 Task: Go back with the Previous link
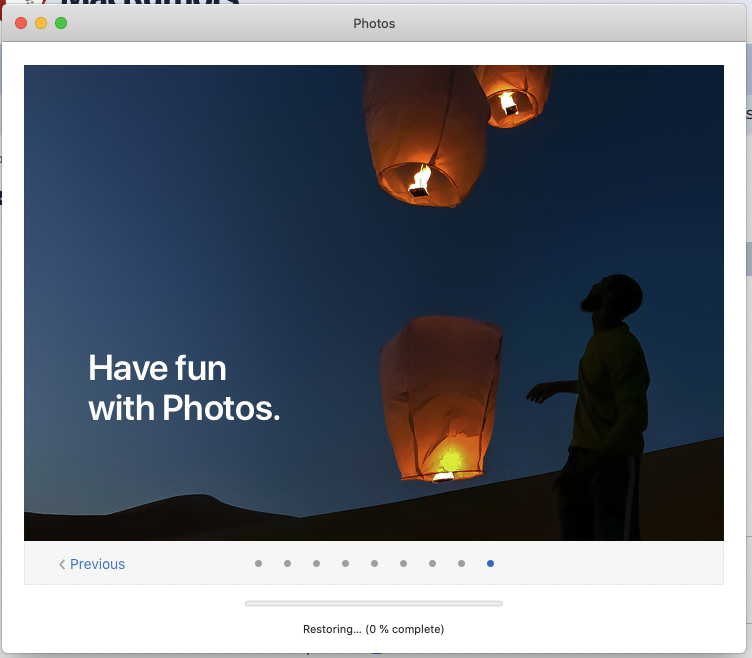pyautogui.click(x=92, y=564)
